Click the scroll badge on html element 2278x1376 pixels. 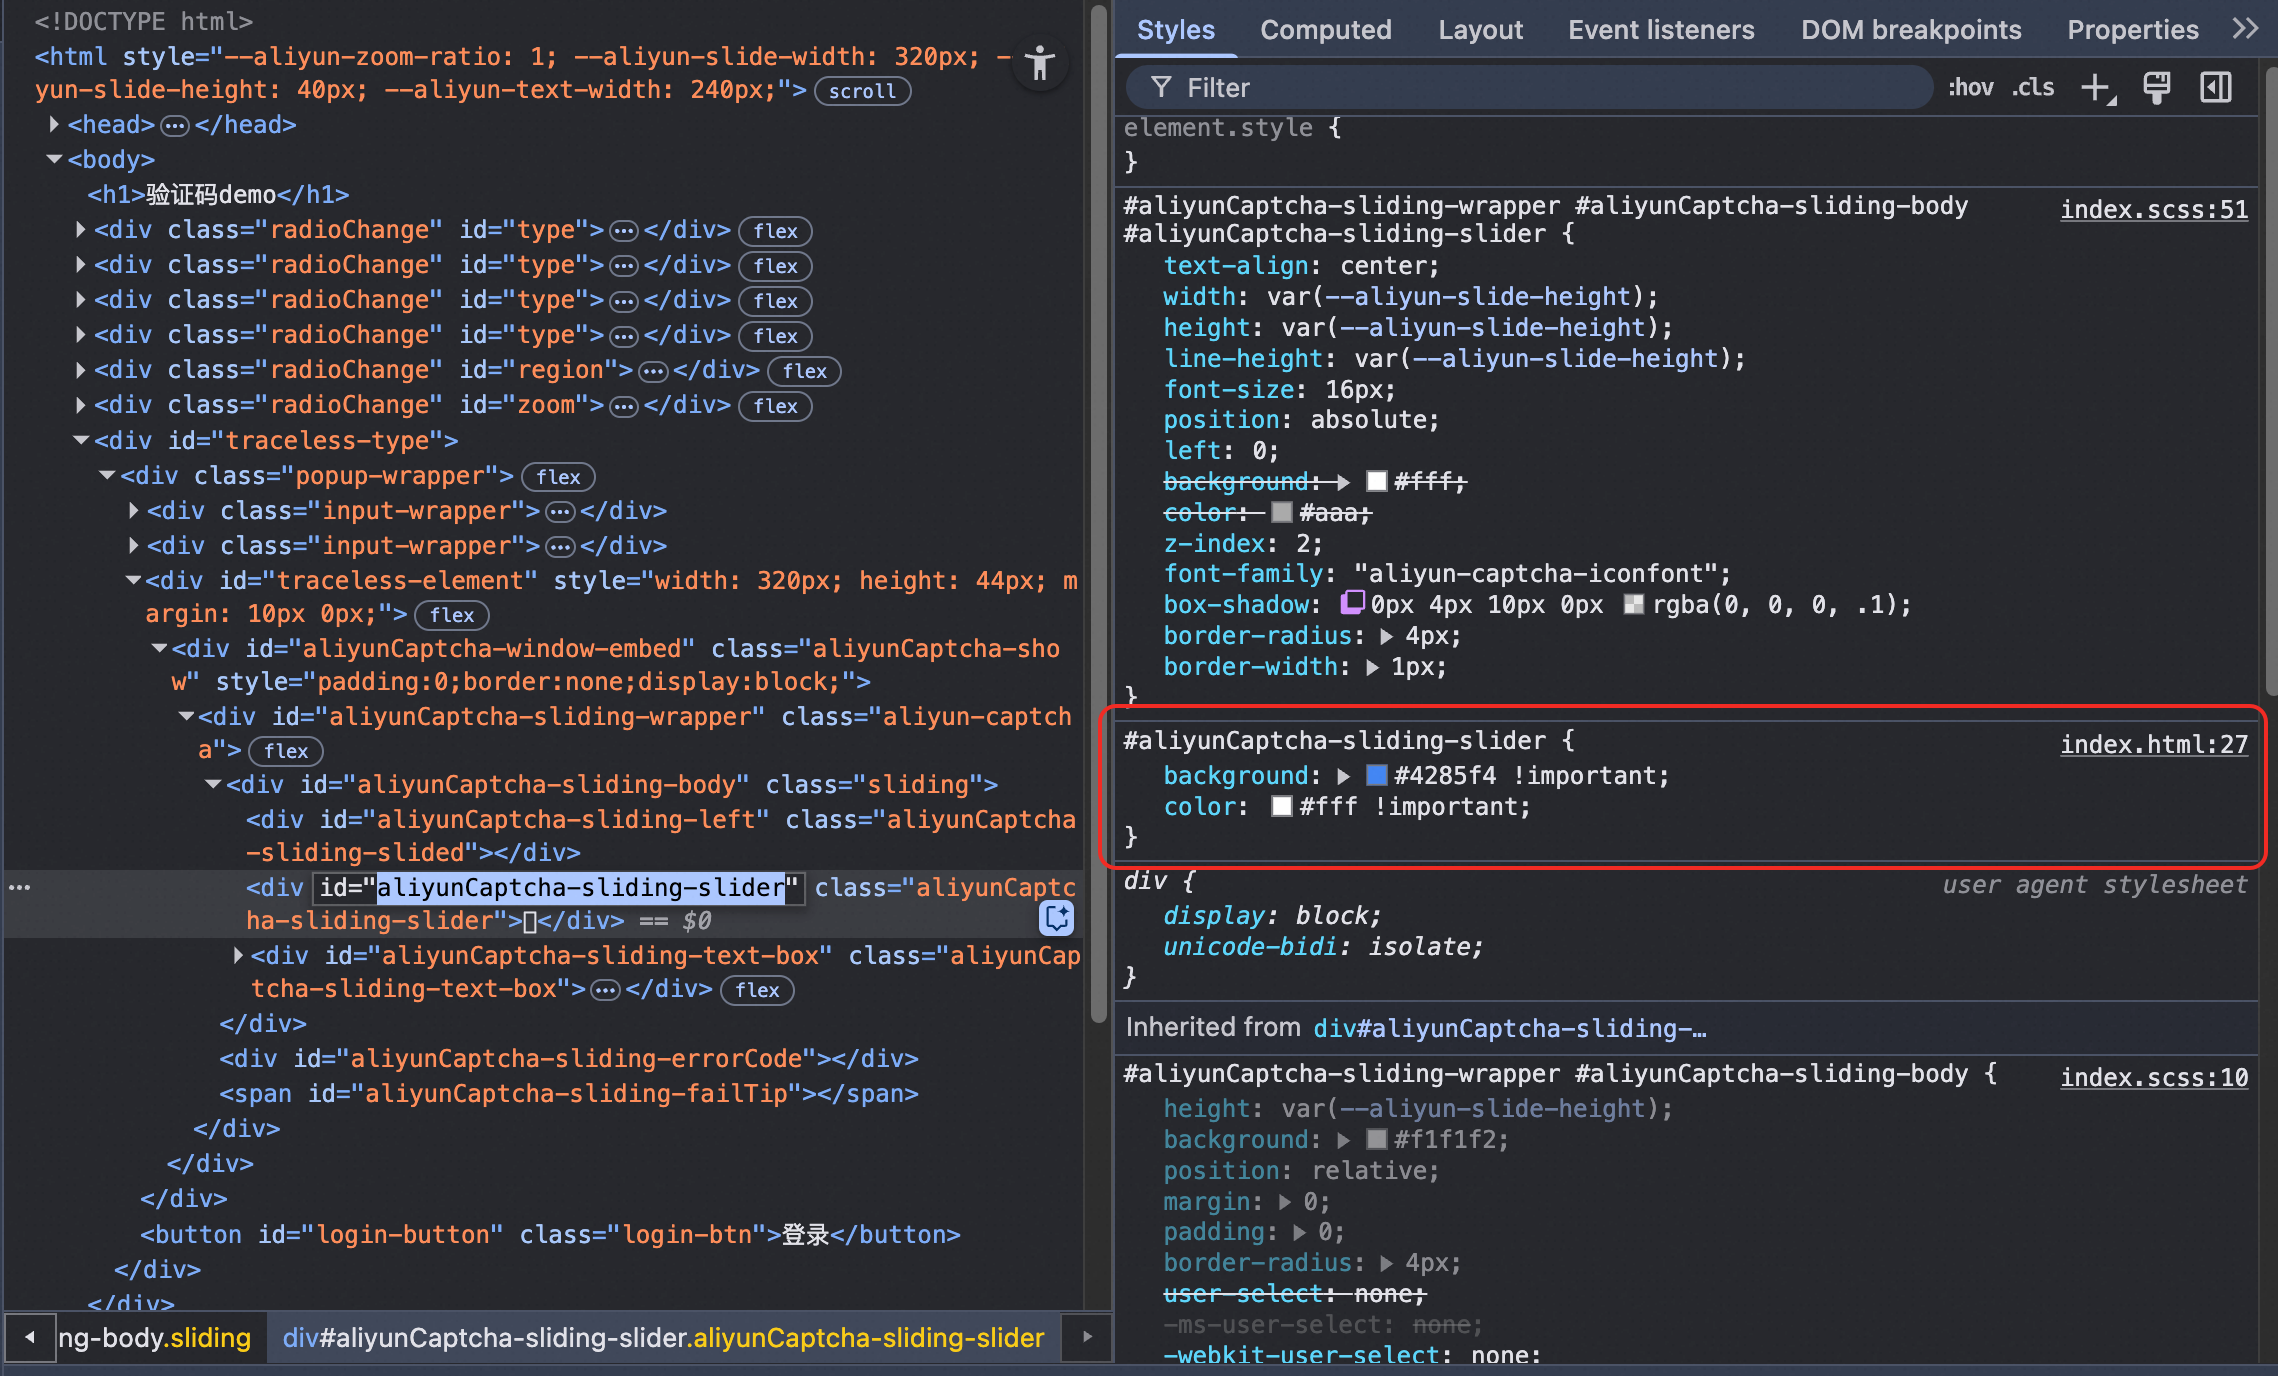click(862, 91)
